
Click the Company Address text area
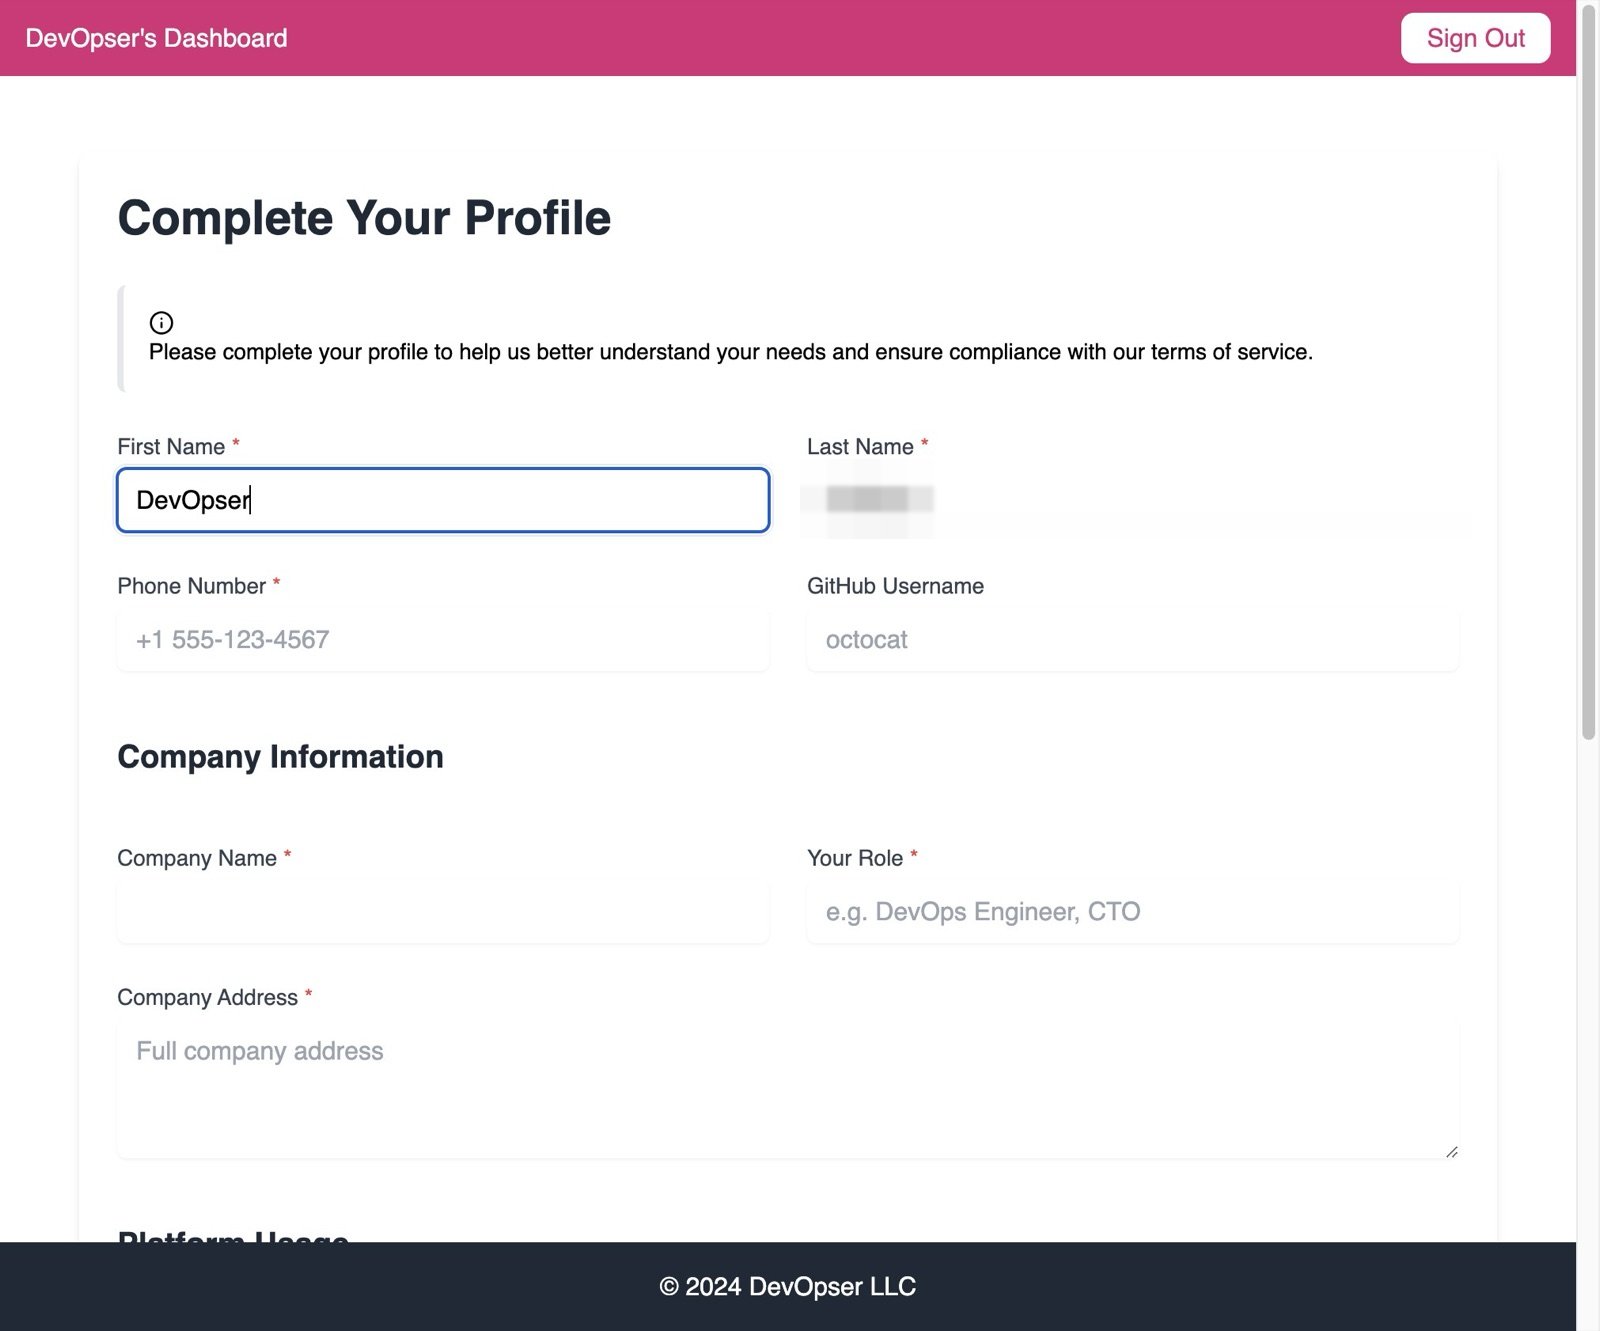[x=788, y=1090]
